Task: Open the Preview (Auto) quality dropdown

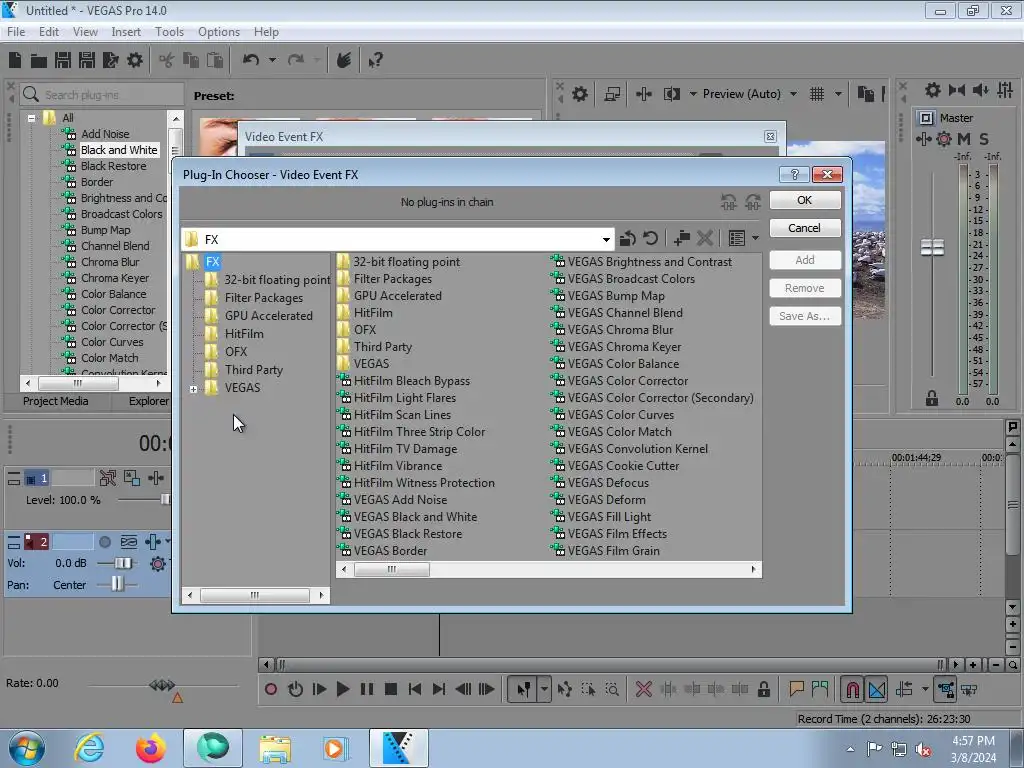Action: 793,94
